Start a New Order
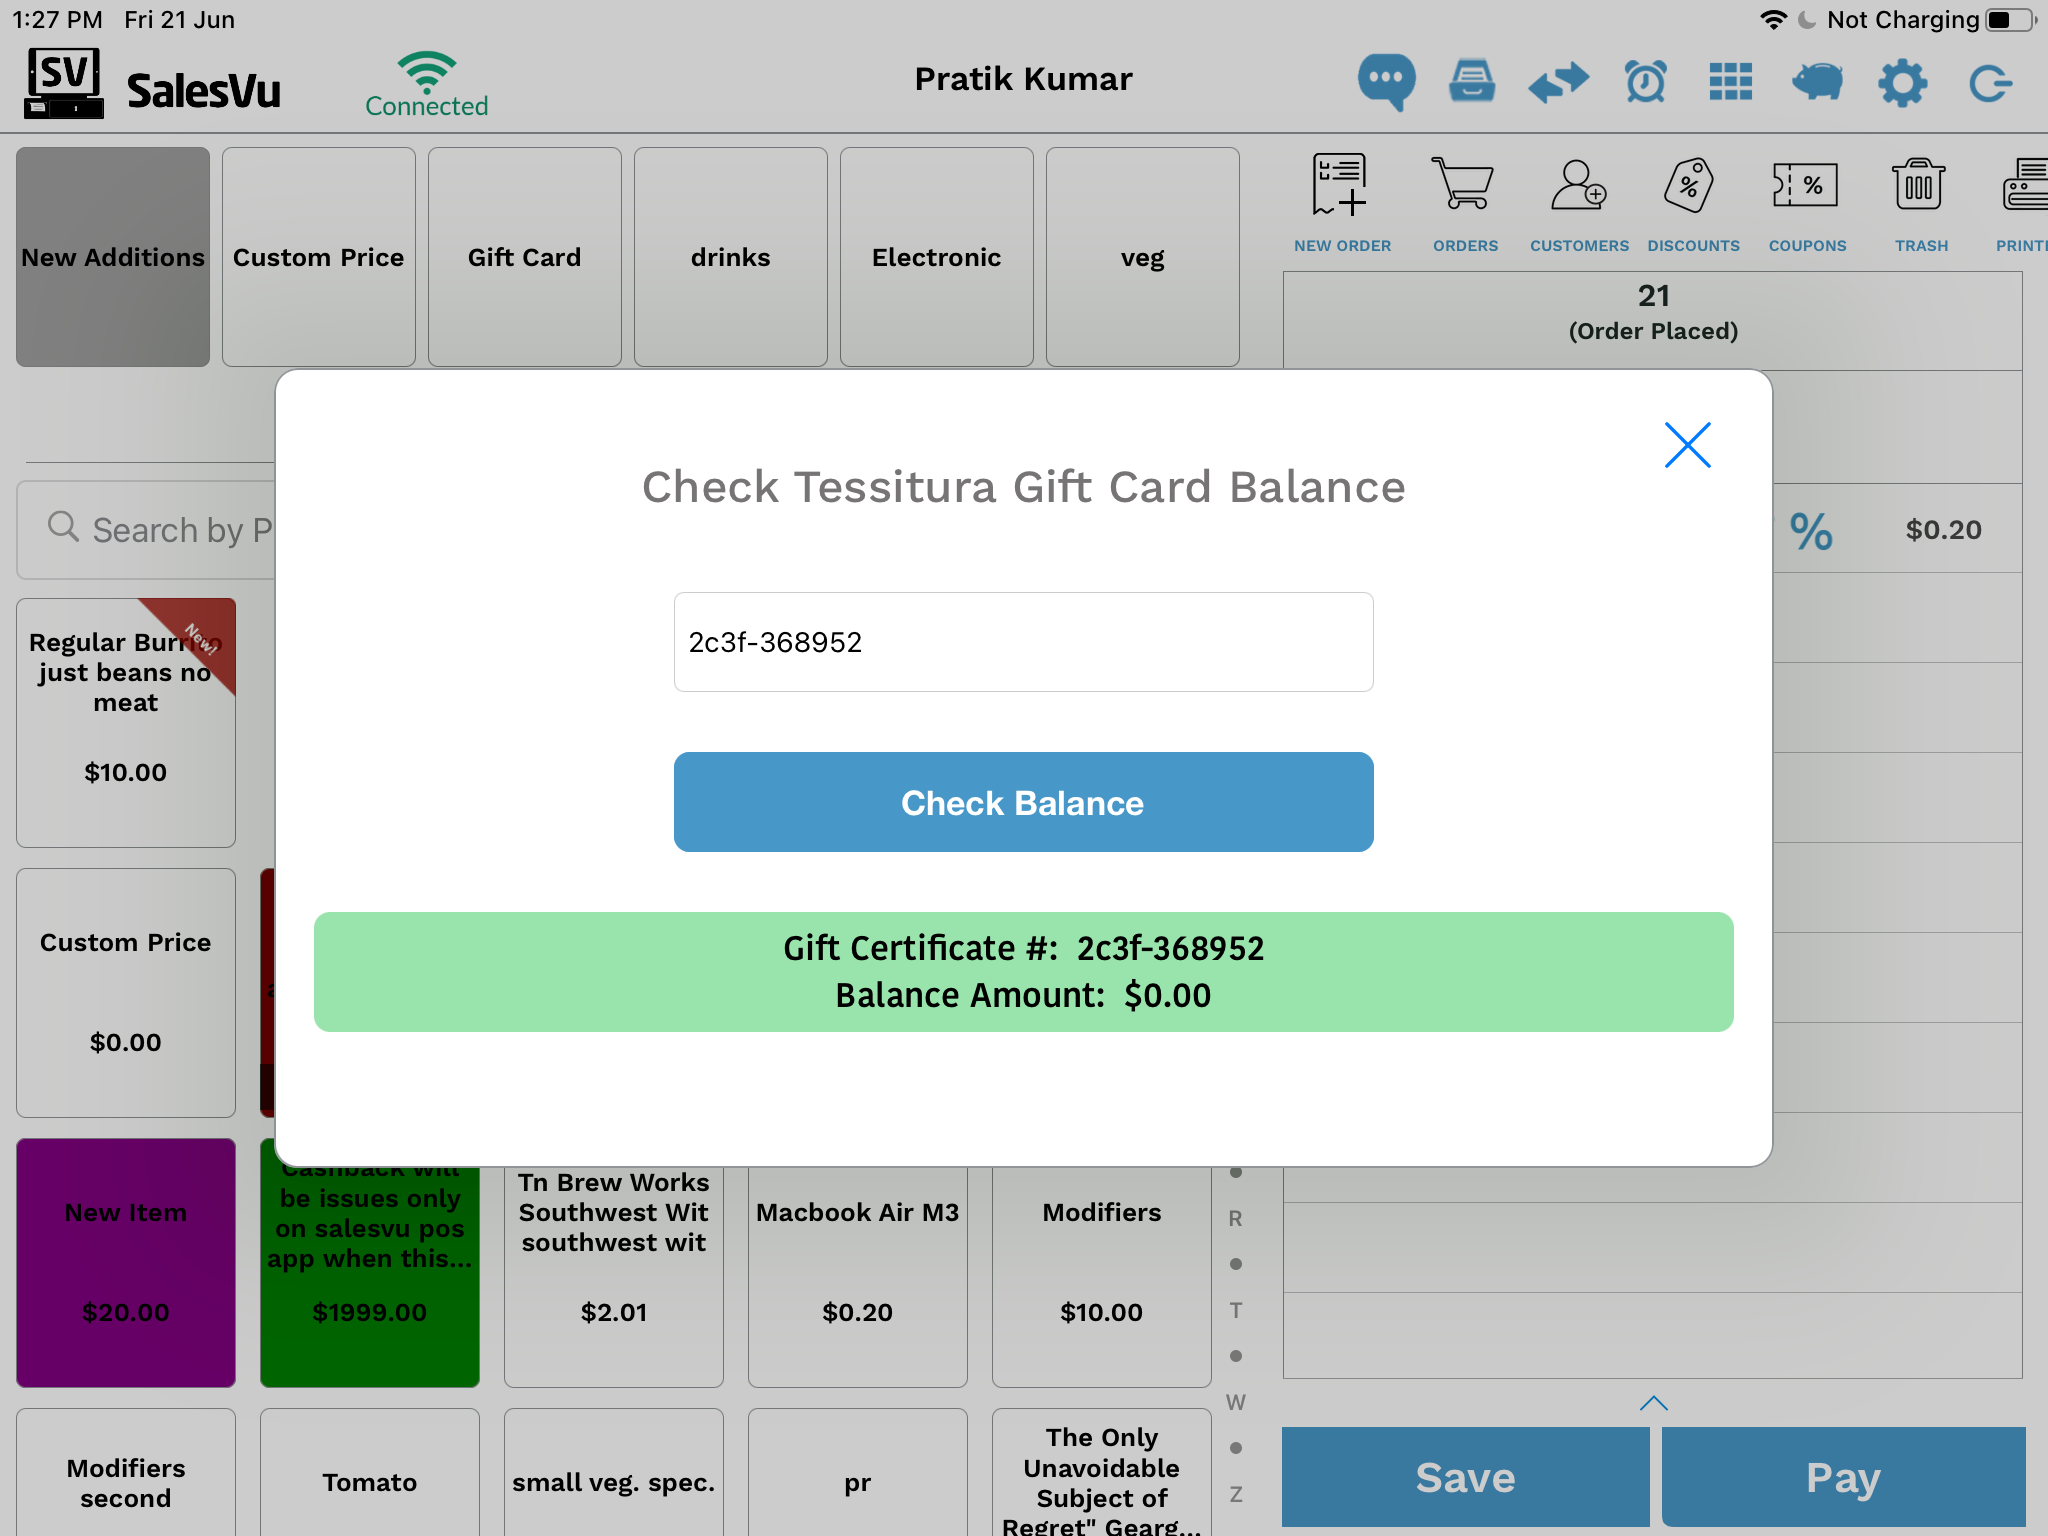The image size is (2048, 1536). click(x=1342, y=204)
